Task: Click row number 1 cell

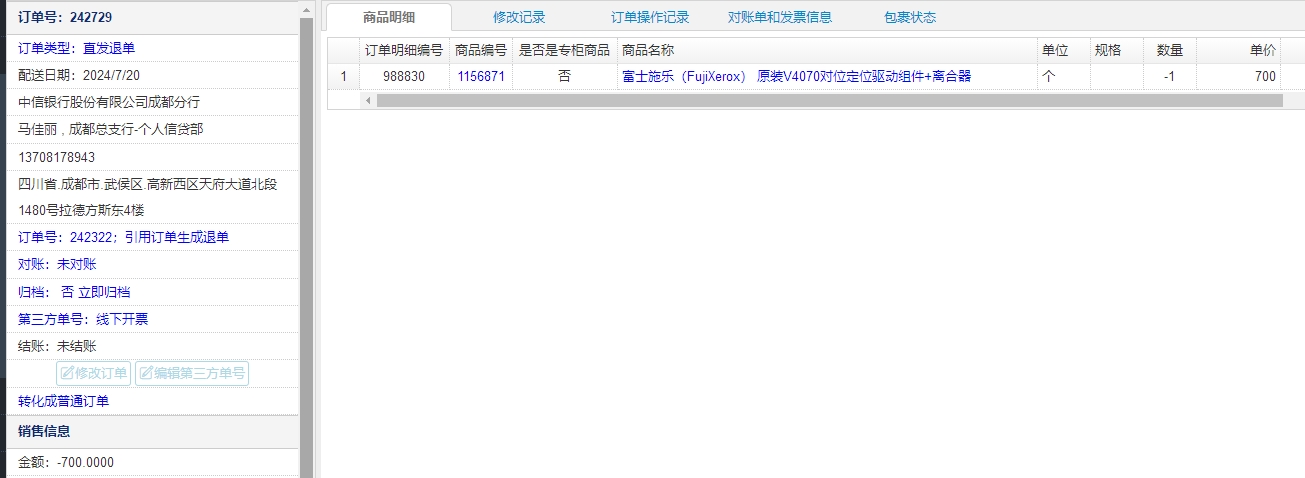Action: [x=344, y=76]
